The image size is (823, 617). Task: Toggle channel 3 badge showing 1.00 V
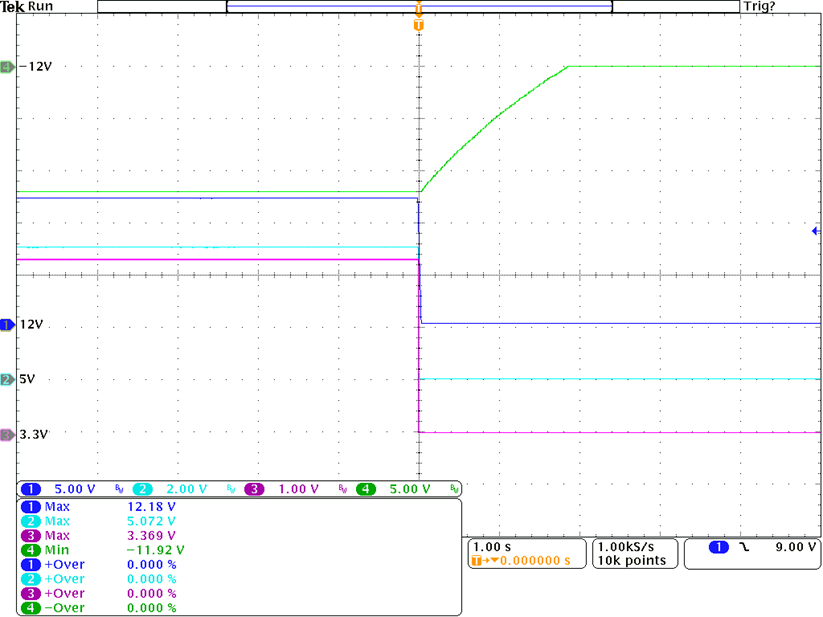pyautogui.click(x=253, y=489)
